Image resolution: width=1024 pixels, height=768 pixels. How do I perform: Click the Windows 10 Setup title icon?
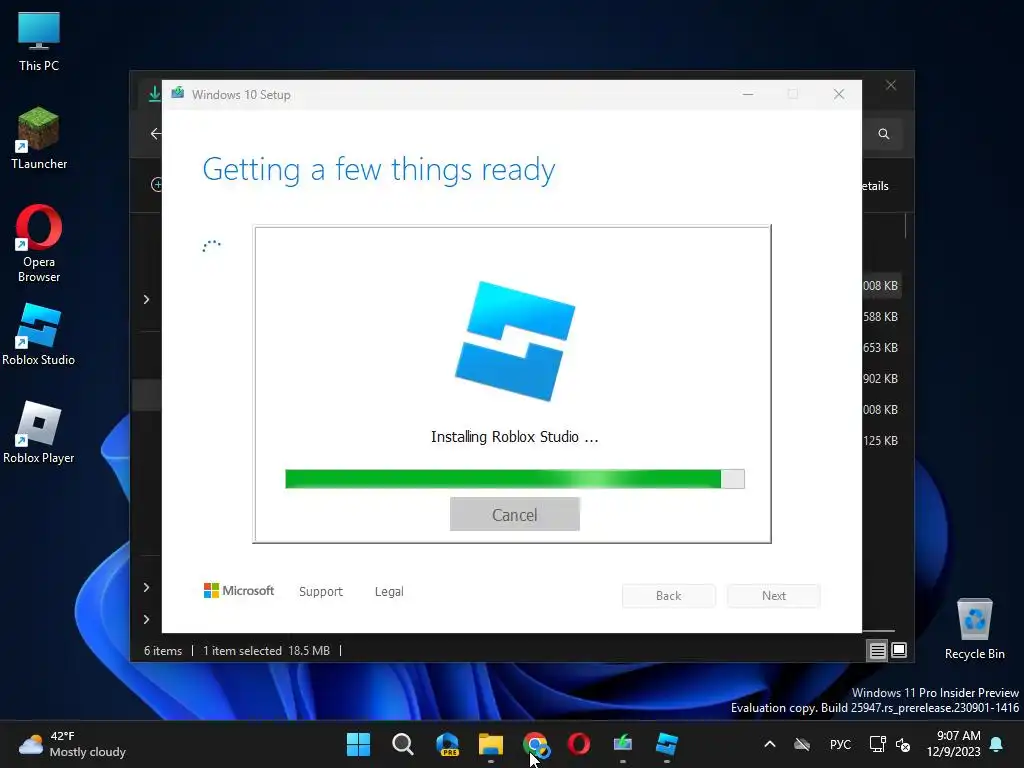point(178,93)
